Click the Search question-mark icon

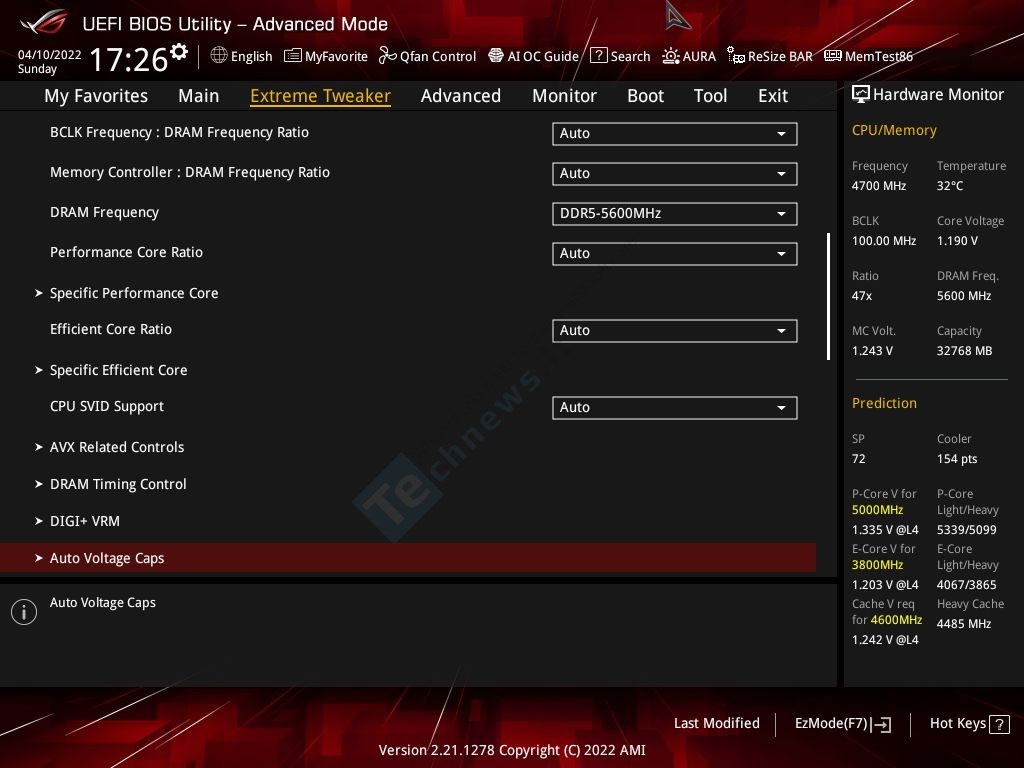click(x=598, y=56)
